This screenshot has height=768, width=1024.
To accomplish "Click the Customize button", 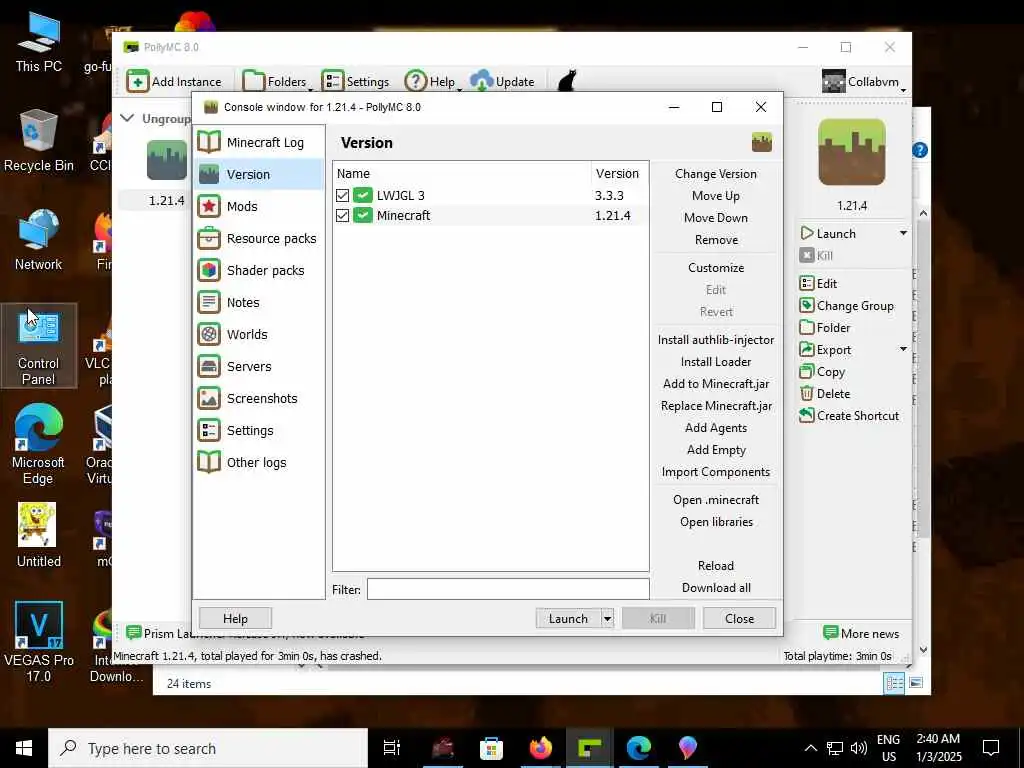I will point(716,268).
